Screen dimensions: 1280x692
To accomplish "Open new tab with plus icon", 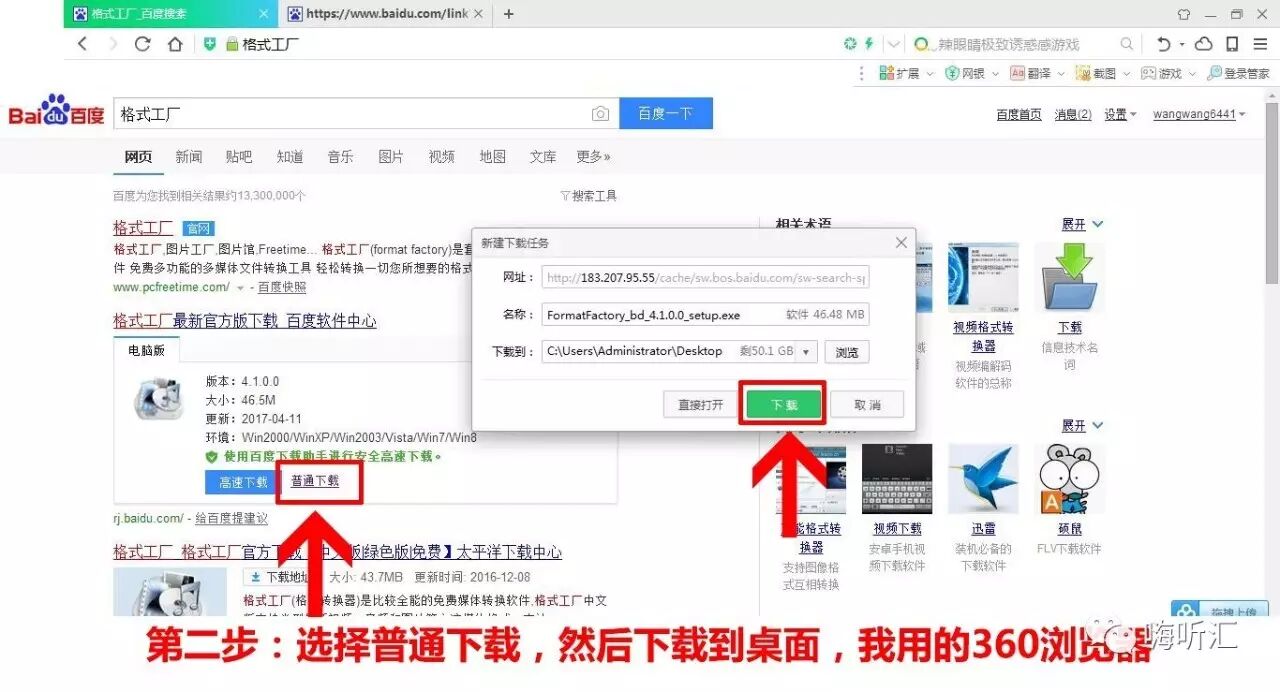I will coord(509,14).
